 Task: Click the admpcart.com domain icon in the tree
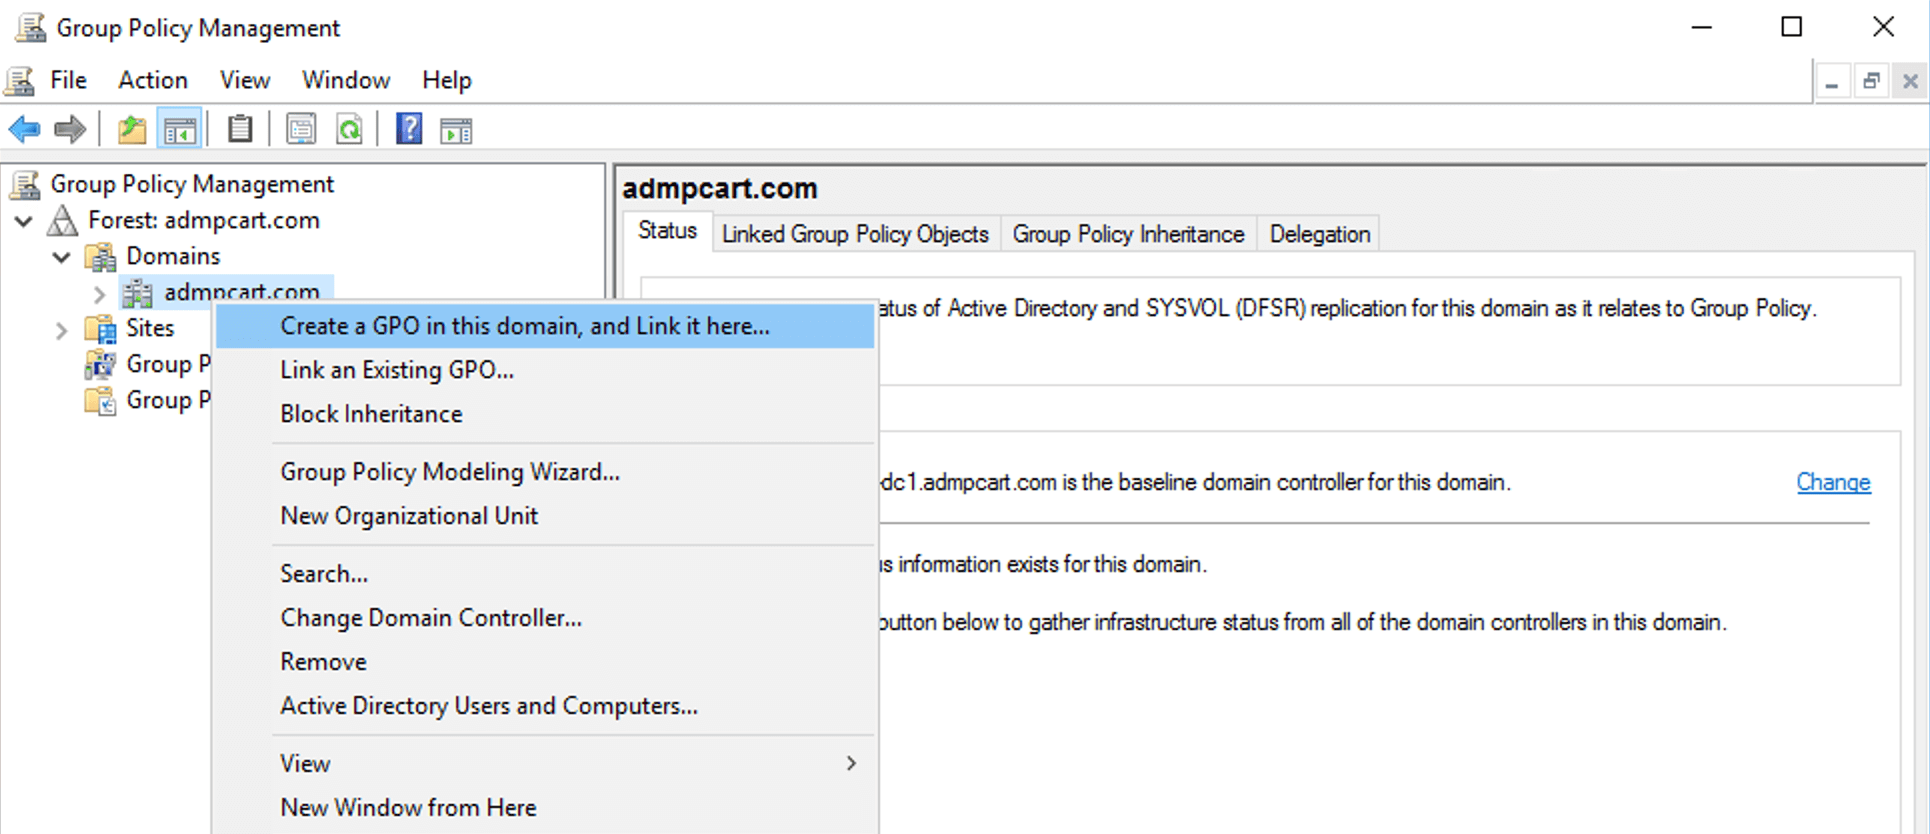[138, 292]
